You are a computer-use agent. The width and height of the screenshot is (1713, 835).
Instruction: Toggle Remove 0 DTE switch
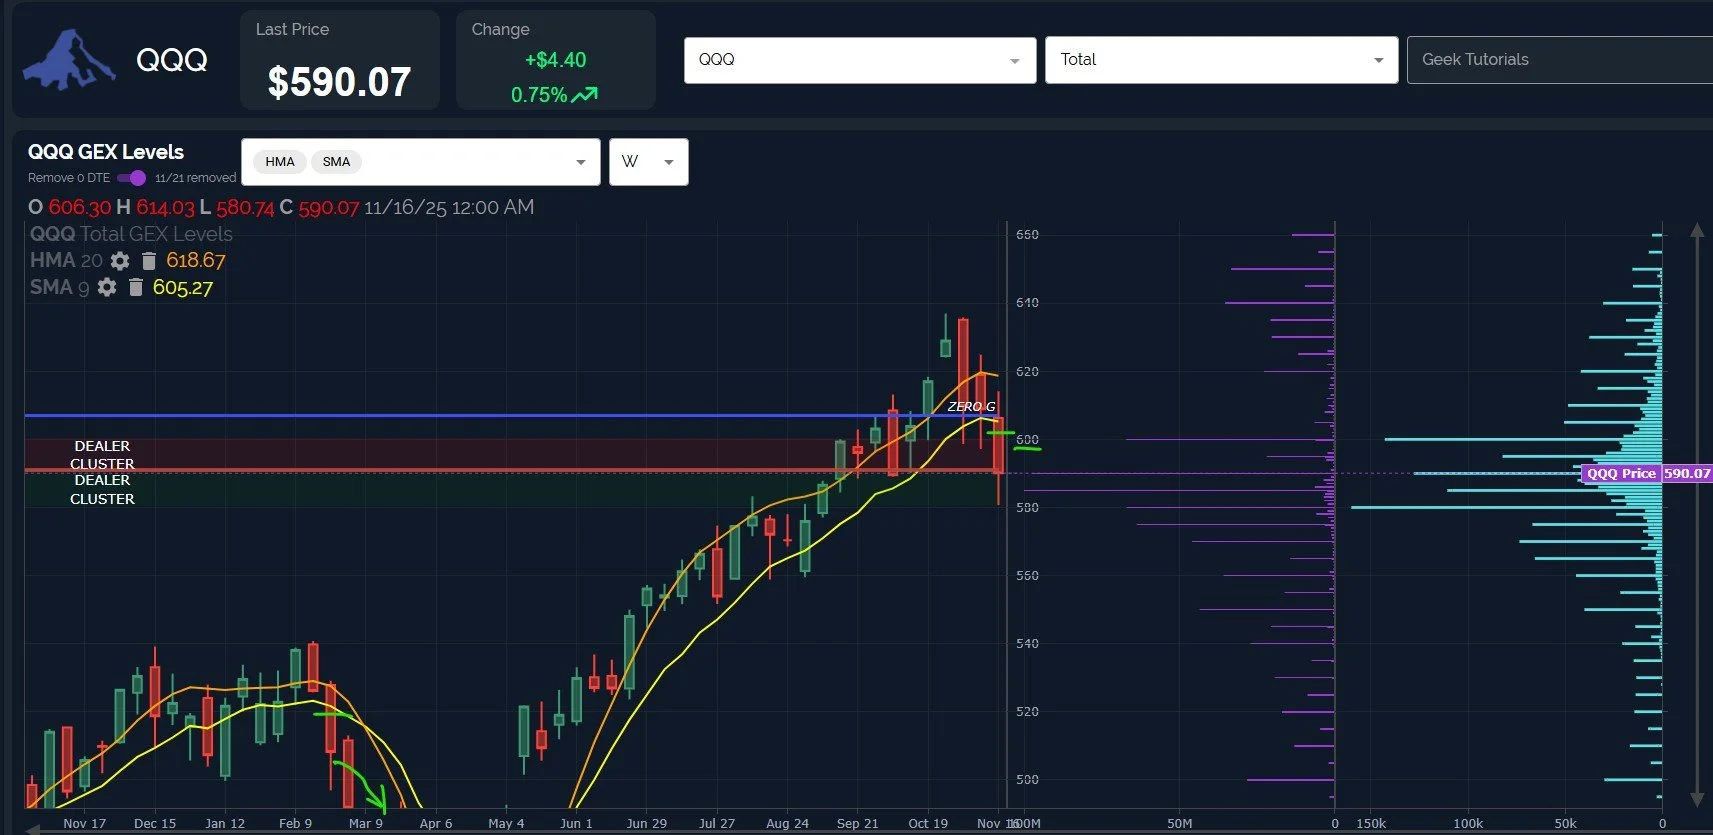131,178
